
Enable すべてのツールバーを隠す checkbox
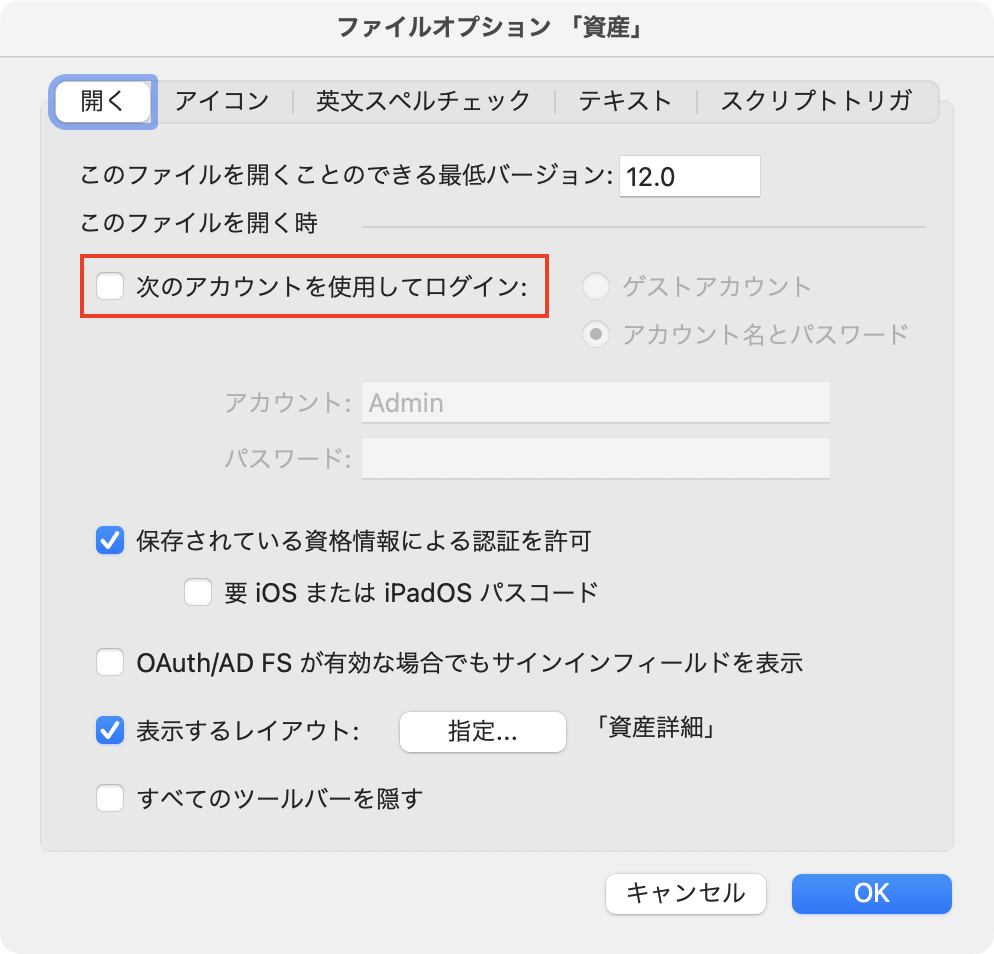coord(110,799)
